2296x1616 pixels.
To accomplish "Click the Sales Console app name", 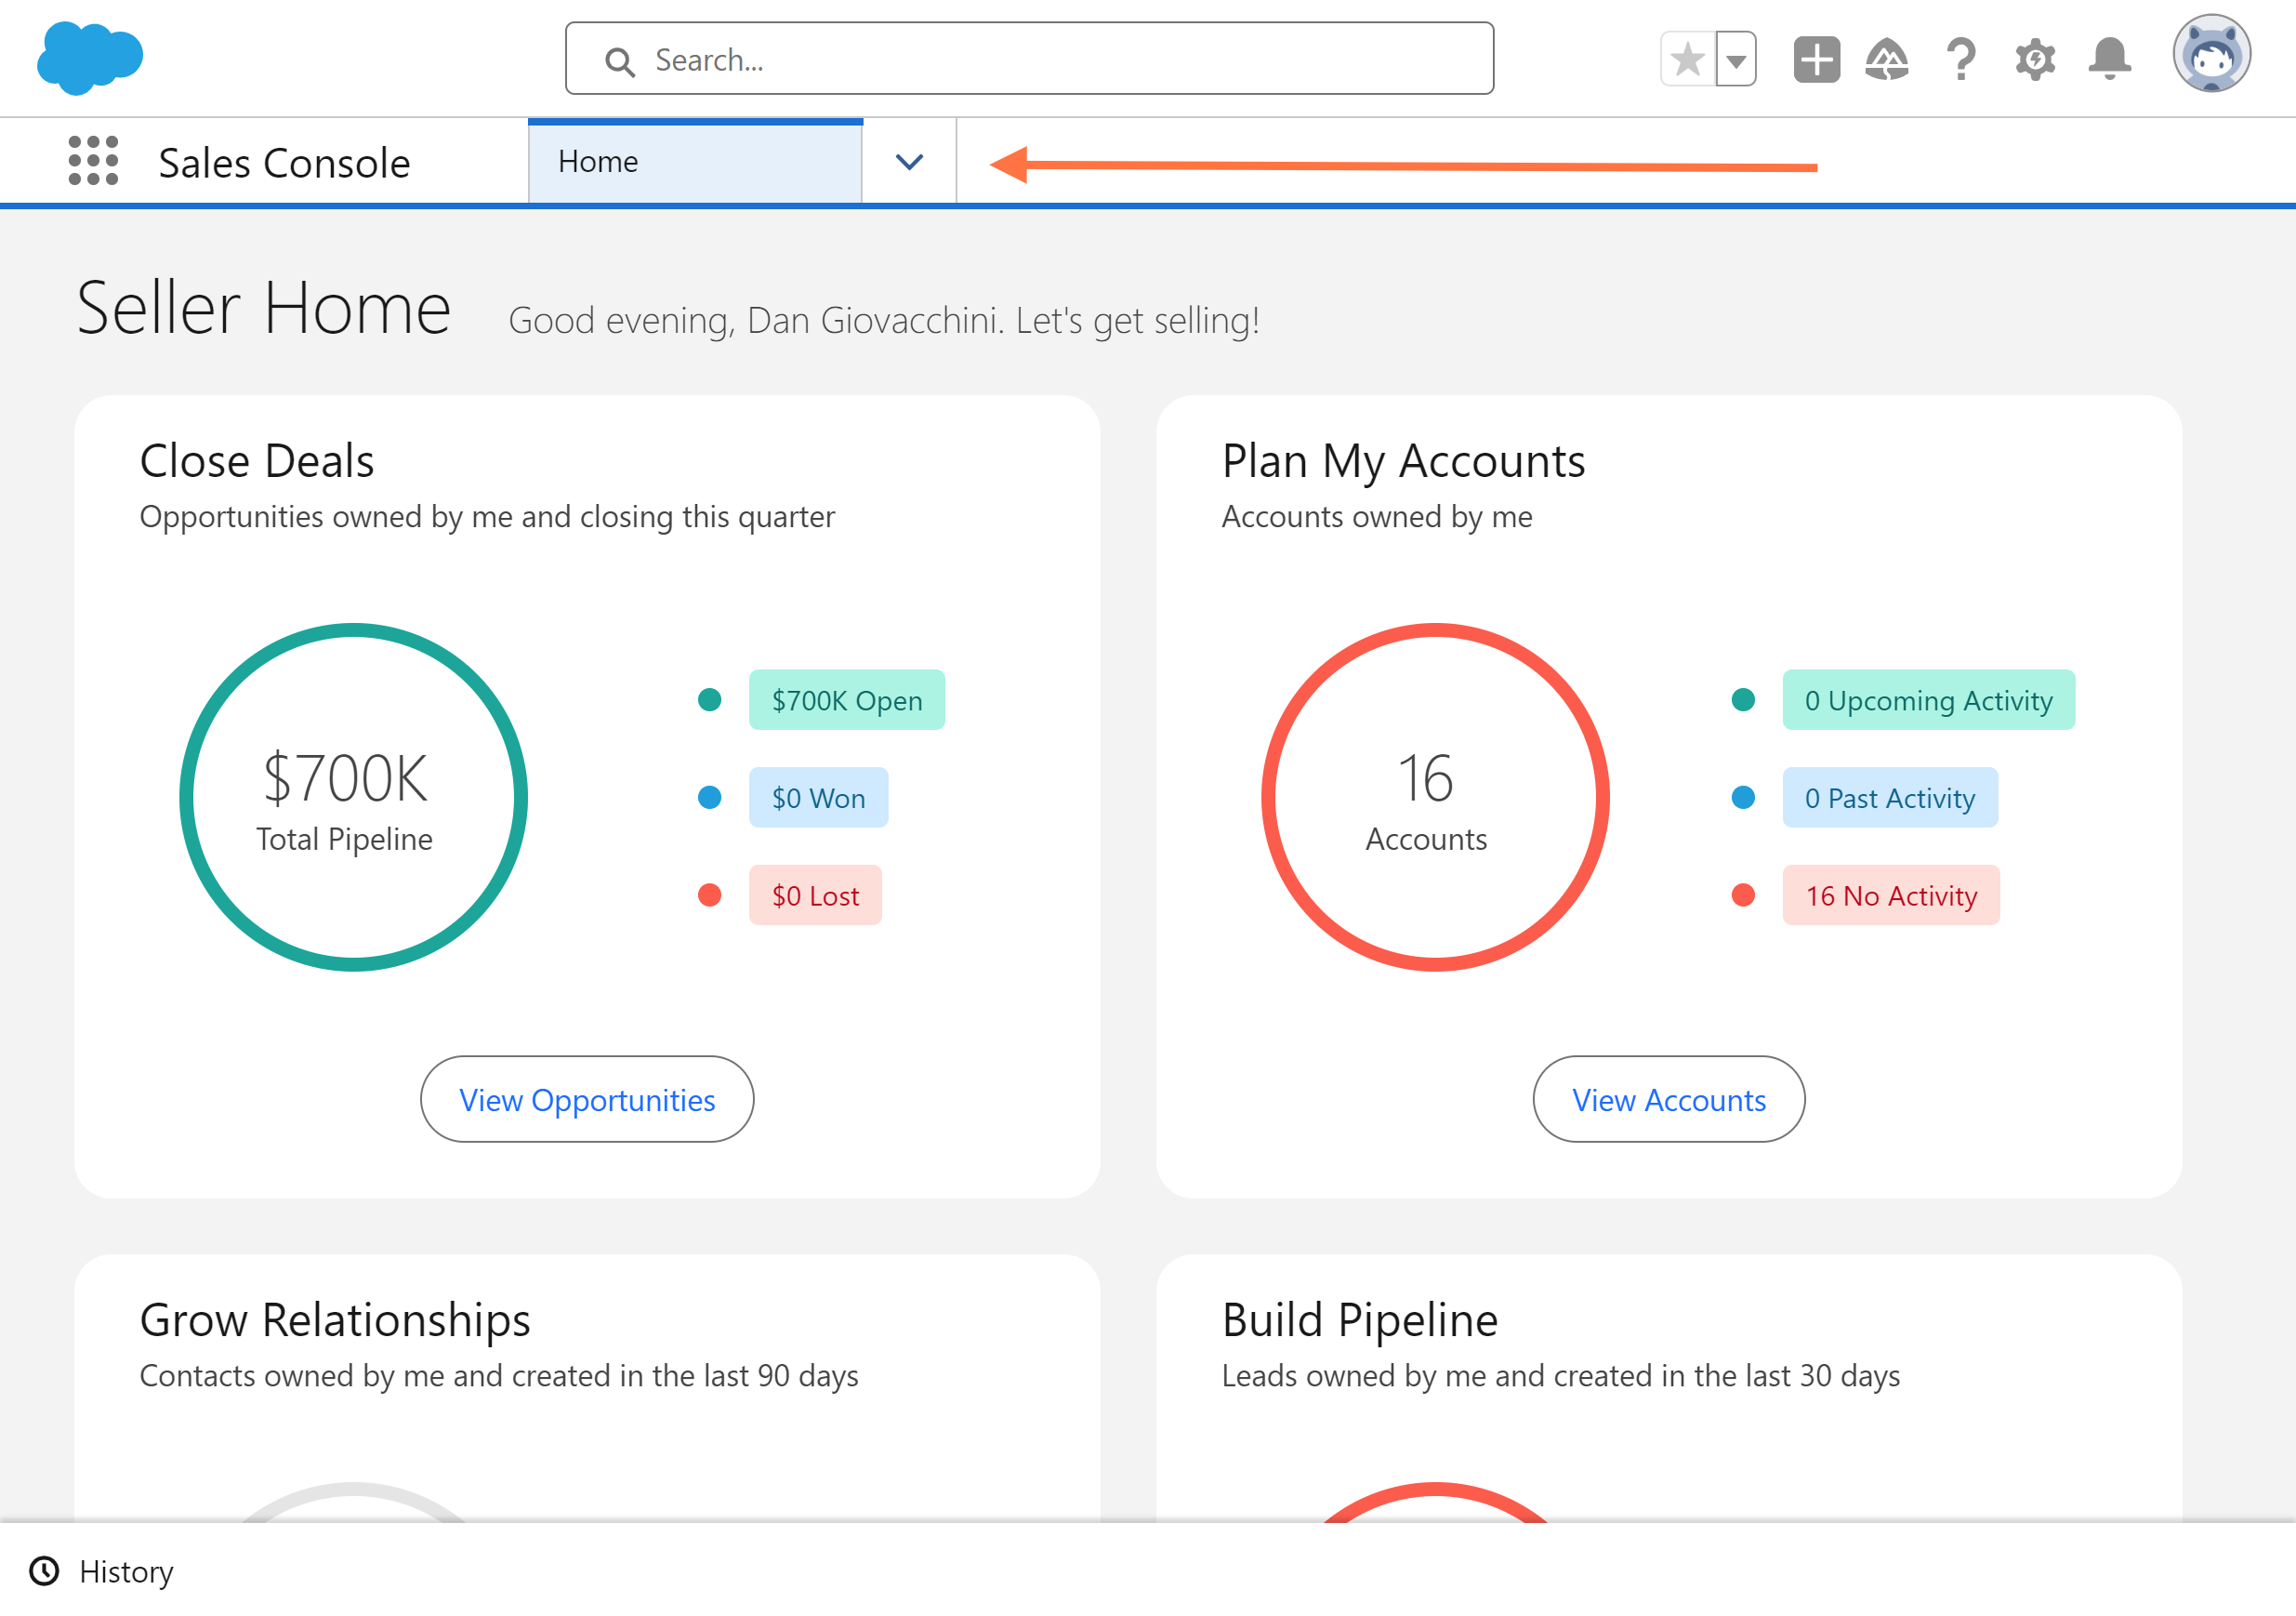I will click(x=284, y=163).
